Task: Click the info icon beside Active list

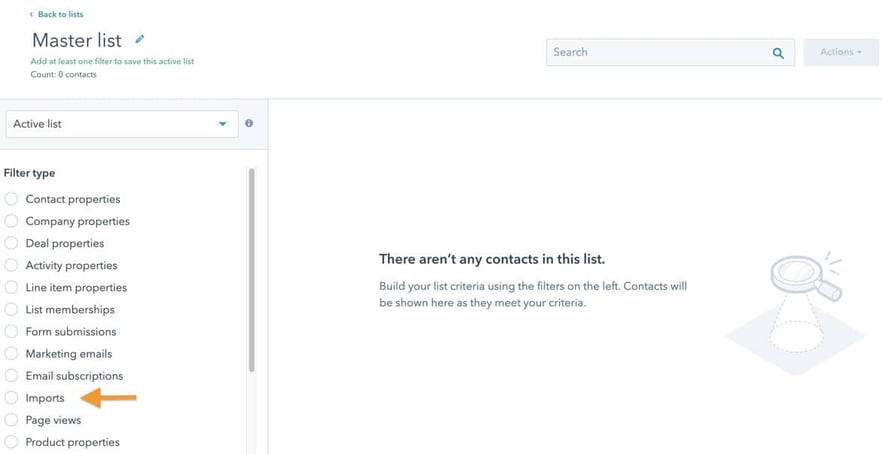Action: [x=249, y=123]
